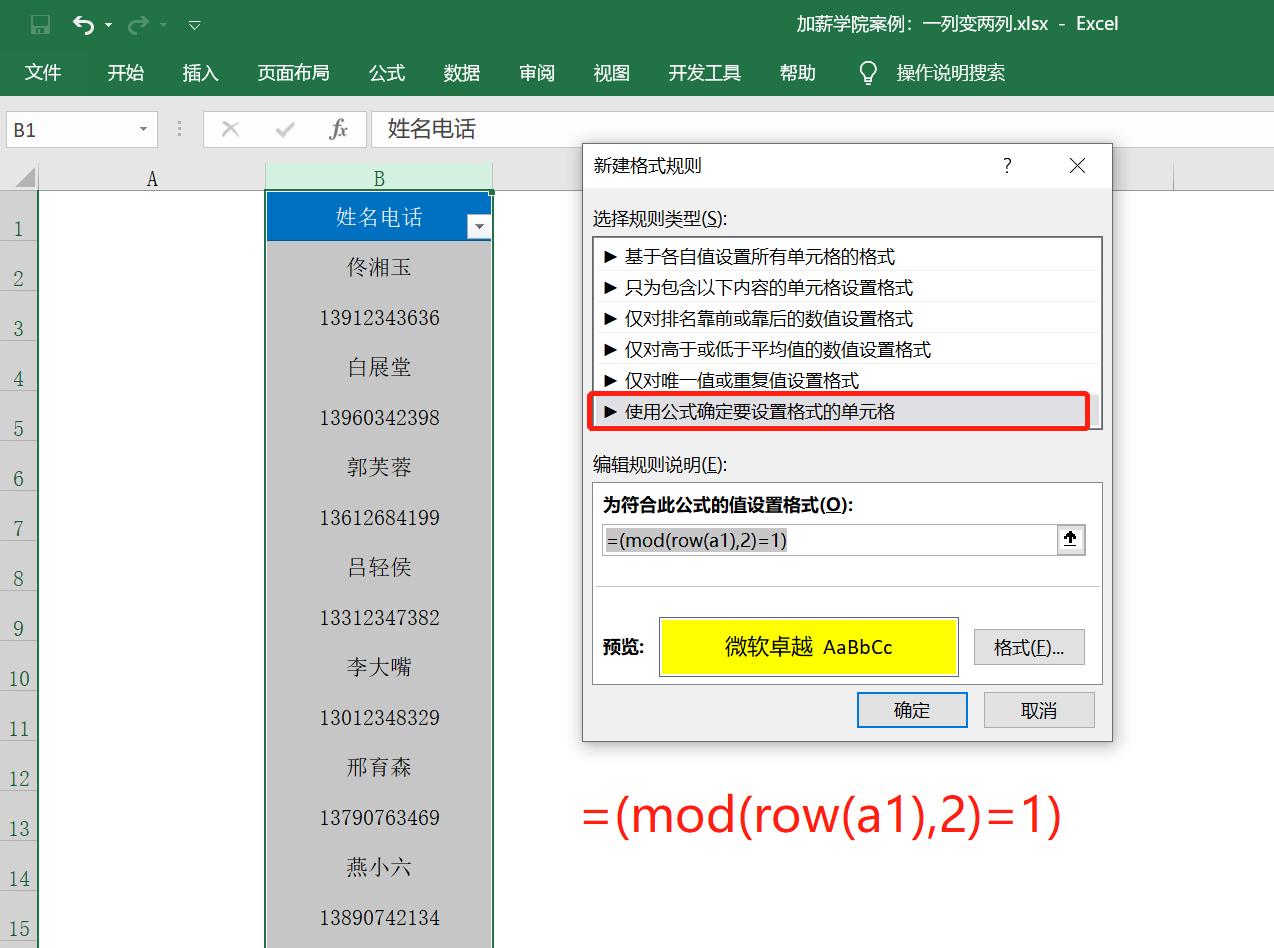This screenshot has width=1274, height=948.
Task: Switch to the 数据 ribbon tab
Action: [461, 73]
